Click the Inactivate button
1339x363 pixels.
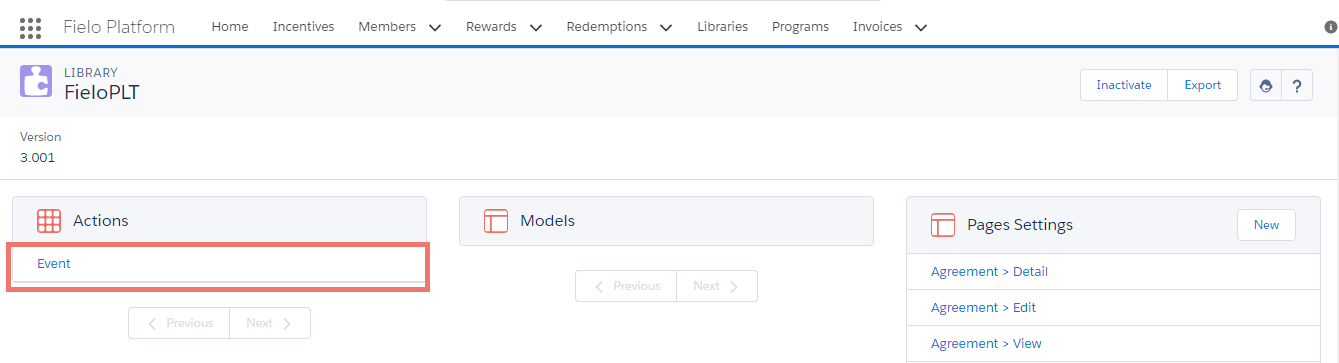(1124, 85)
